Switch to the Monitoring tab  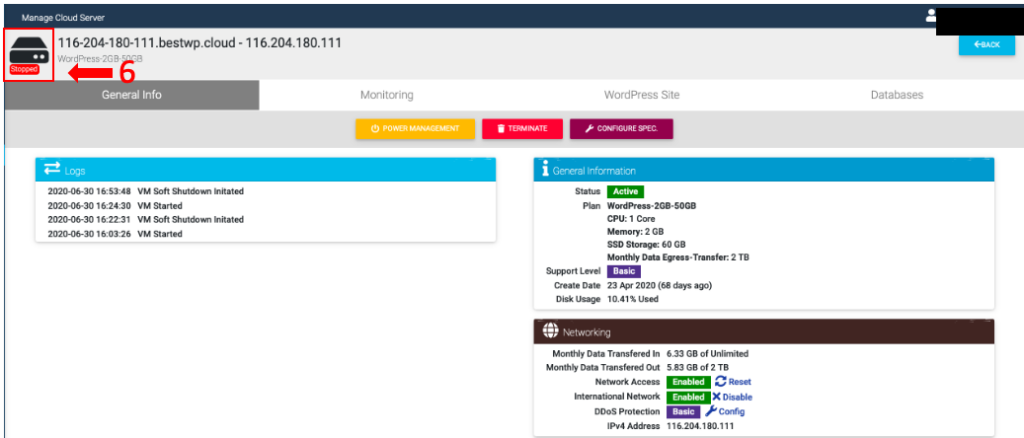(x=387, y=95)
